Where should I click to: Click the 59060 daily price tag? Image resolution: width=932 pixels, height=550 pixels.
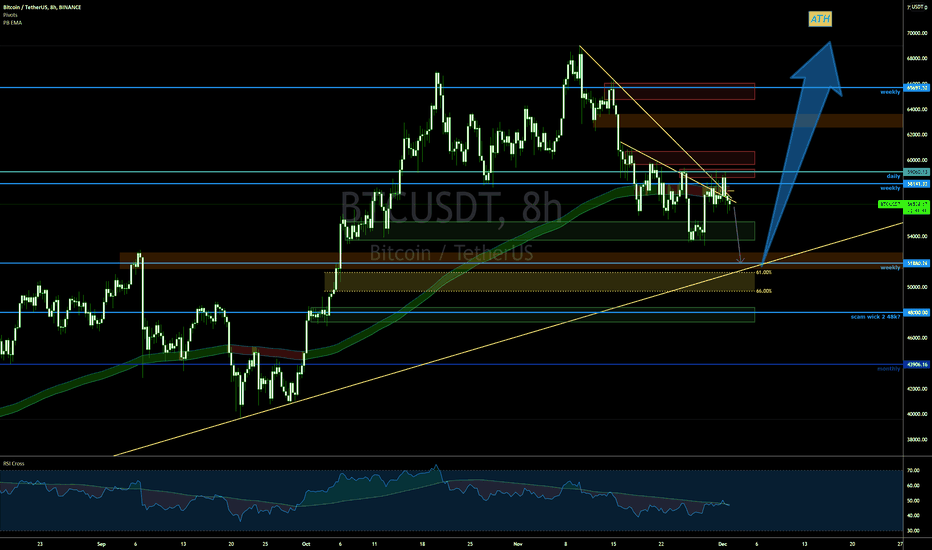[x=917, y=172]
